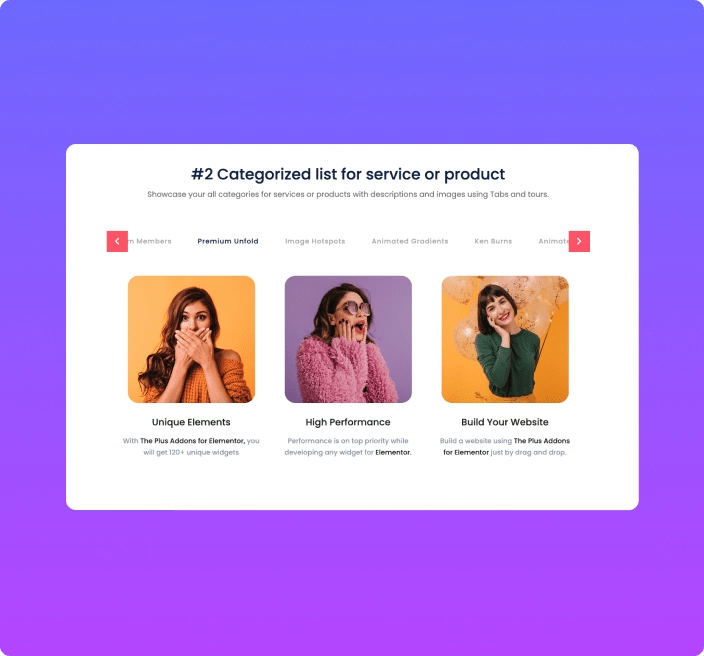Click bold 'The Plus Addons for Elementor' under Unique Elements

point(193,441)
